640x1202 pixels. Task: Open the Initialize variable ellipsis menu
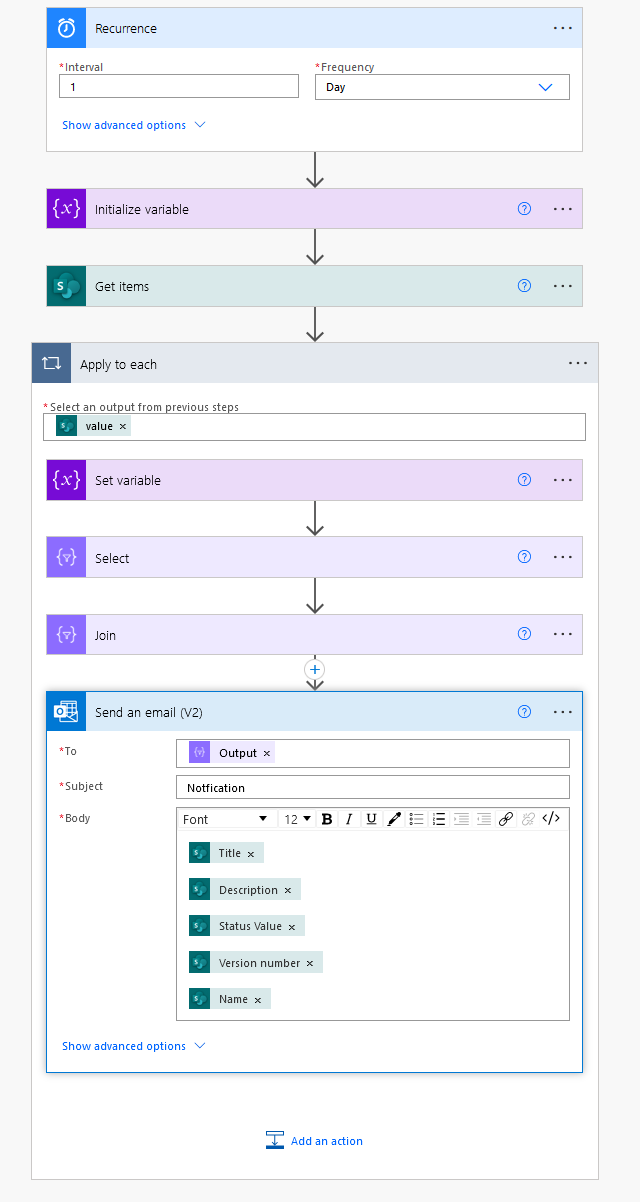point(563,209)
